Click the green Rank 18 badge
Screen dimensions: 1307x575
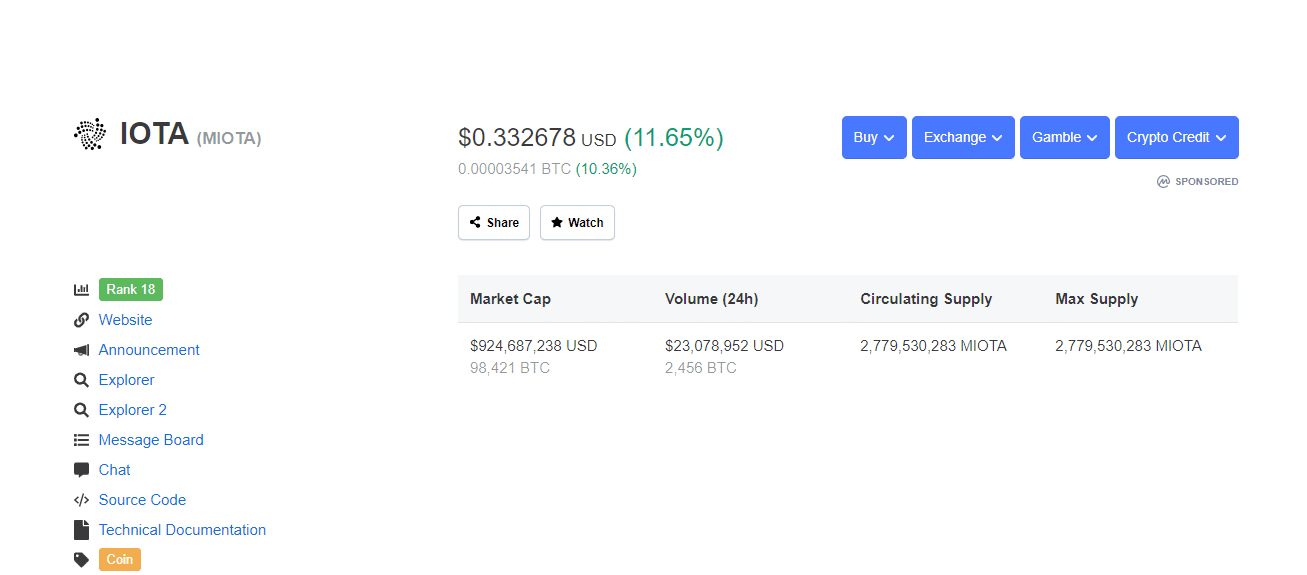click(131, 290)
